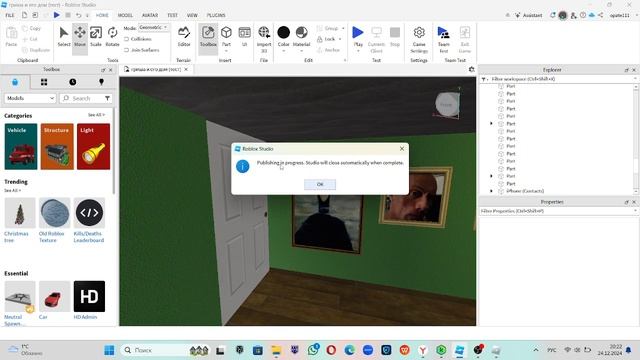Switch to the MODEL ribbon tab
The width and height of the screenshot is (640, 360).
(125, 15)
